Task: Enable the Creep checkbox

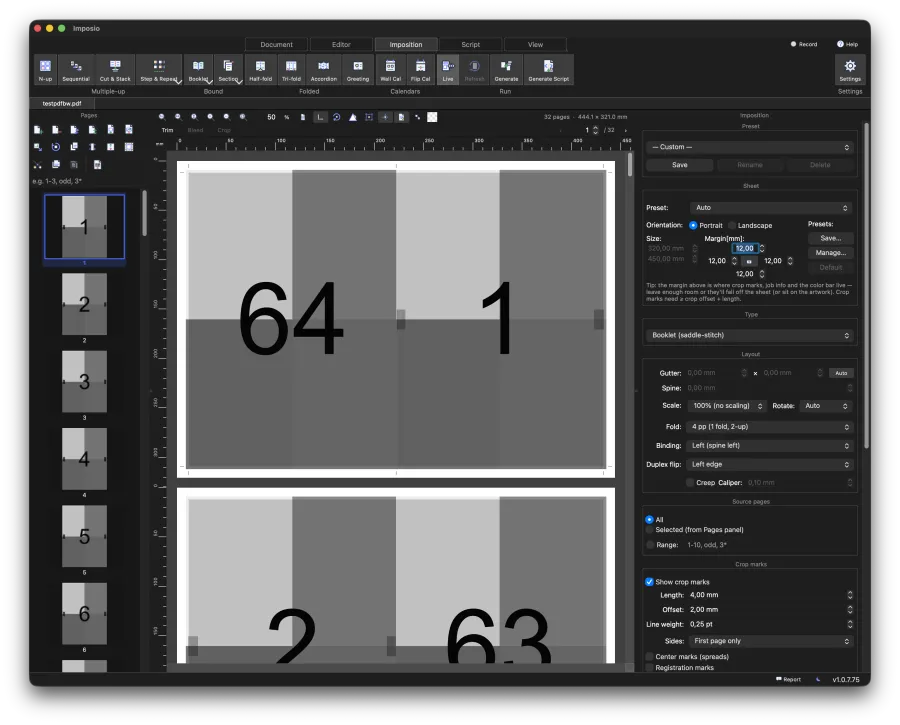Action: pos(690,483)
